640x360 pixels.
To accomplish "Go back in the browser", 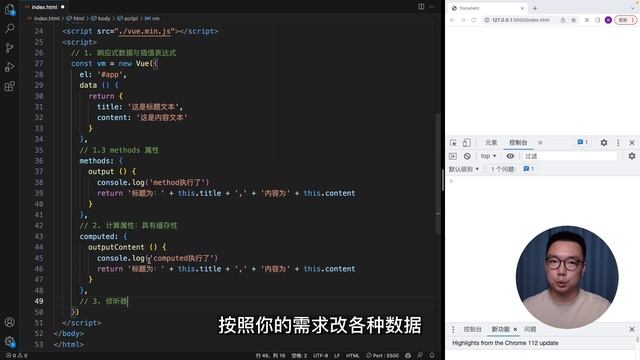I will coord(452,20).
